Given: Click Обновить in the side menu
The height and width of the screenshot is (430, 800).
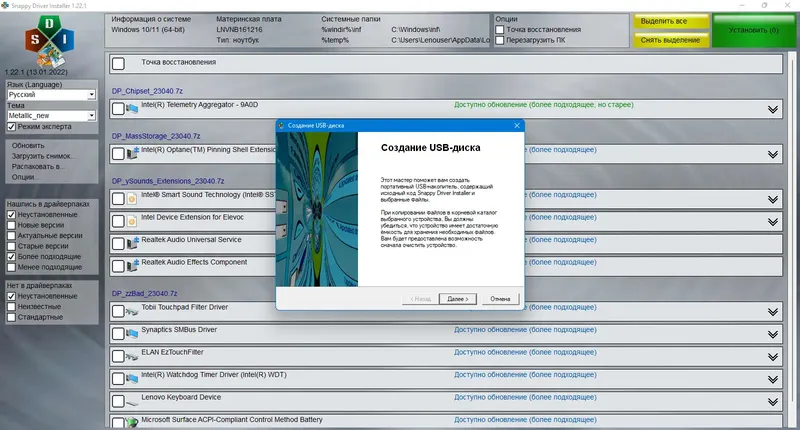Looking at the screenshot, I should point(28,145).
